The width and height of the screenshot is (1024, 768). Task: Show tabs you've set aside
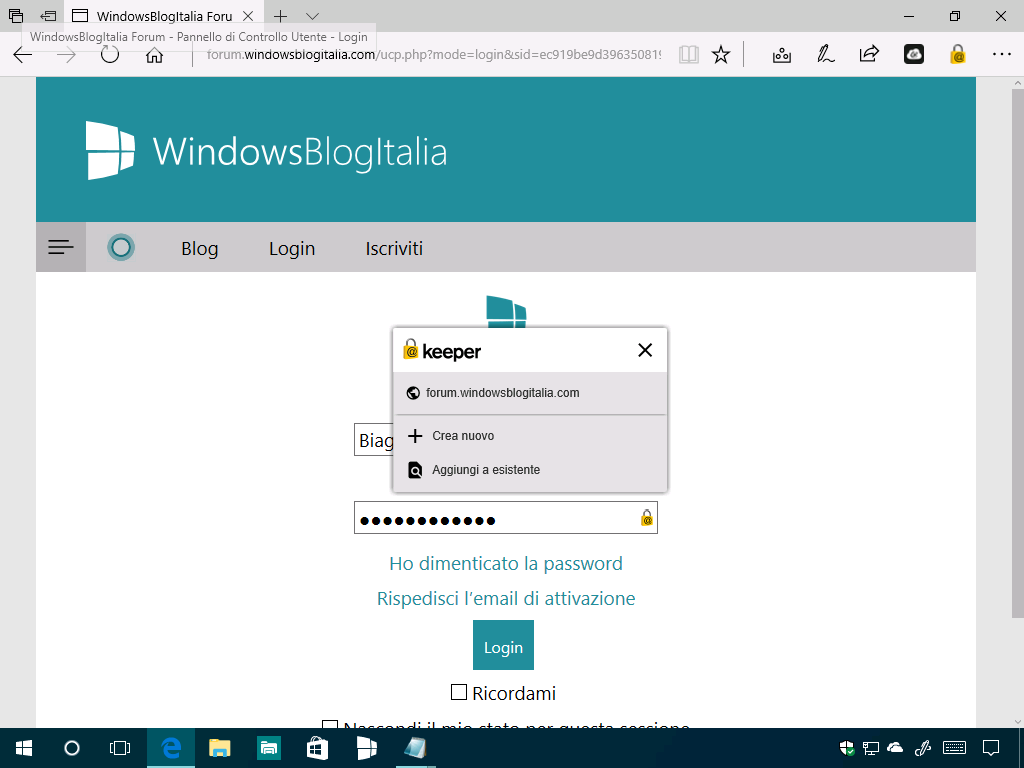point(16,16)
